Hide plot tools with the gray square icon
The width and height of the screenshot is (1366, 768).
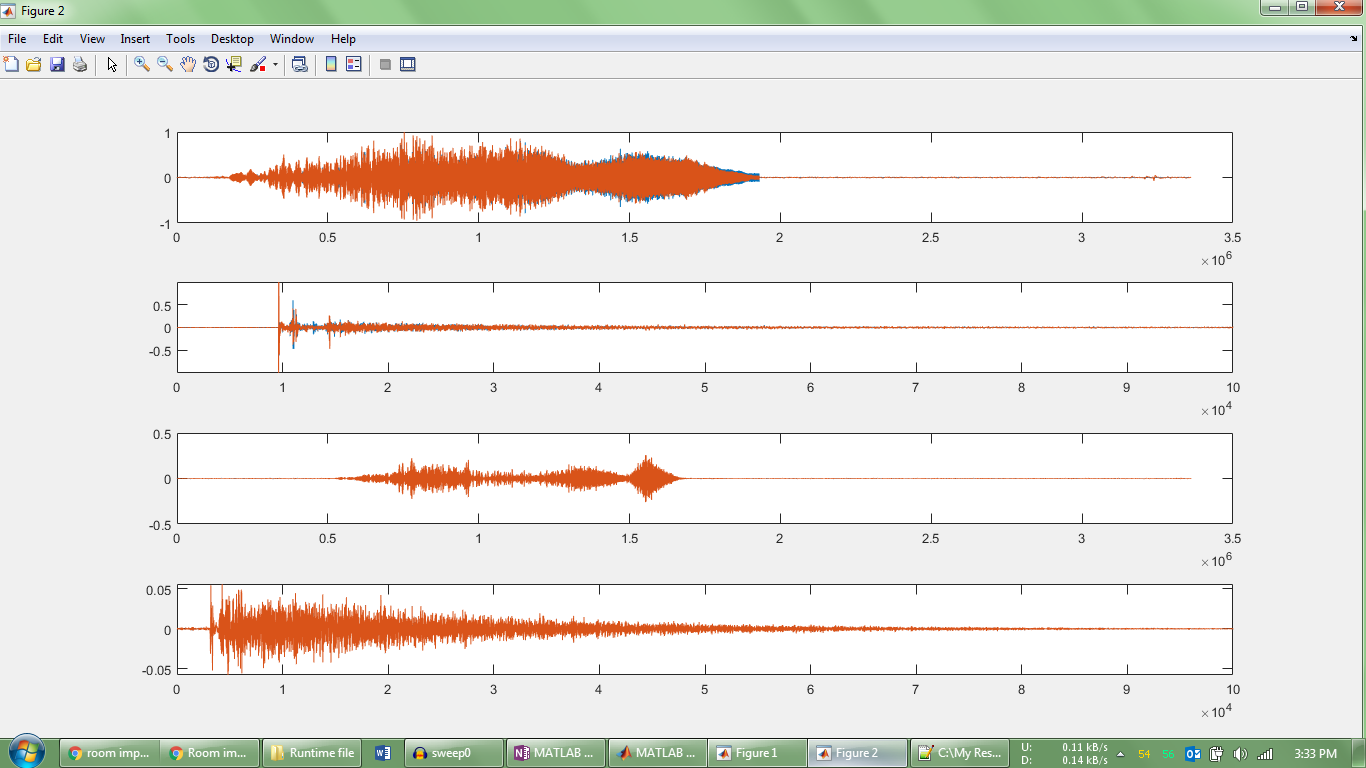pyautogui.click(x=385, y=64)
